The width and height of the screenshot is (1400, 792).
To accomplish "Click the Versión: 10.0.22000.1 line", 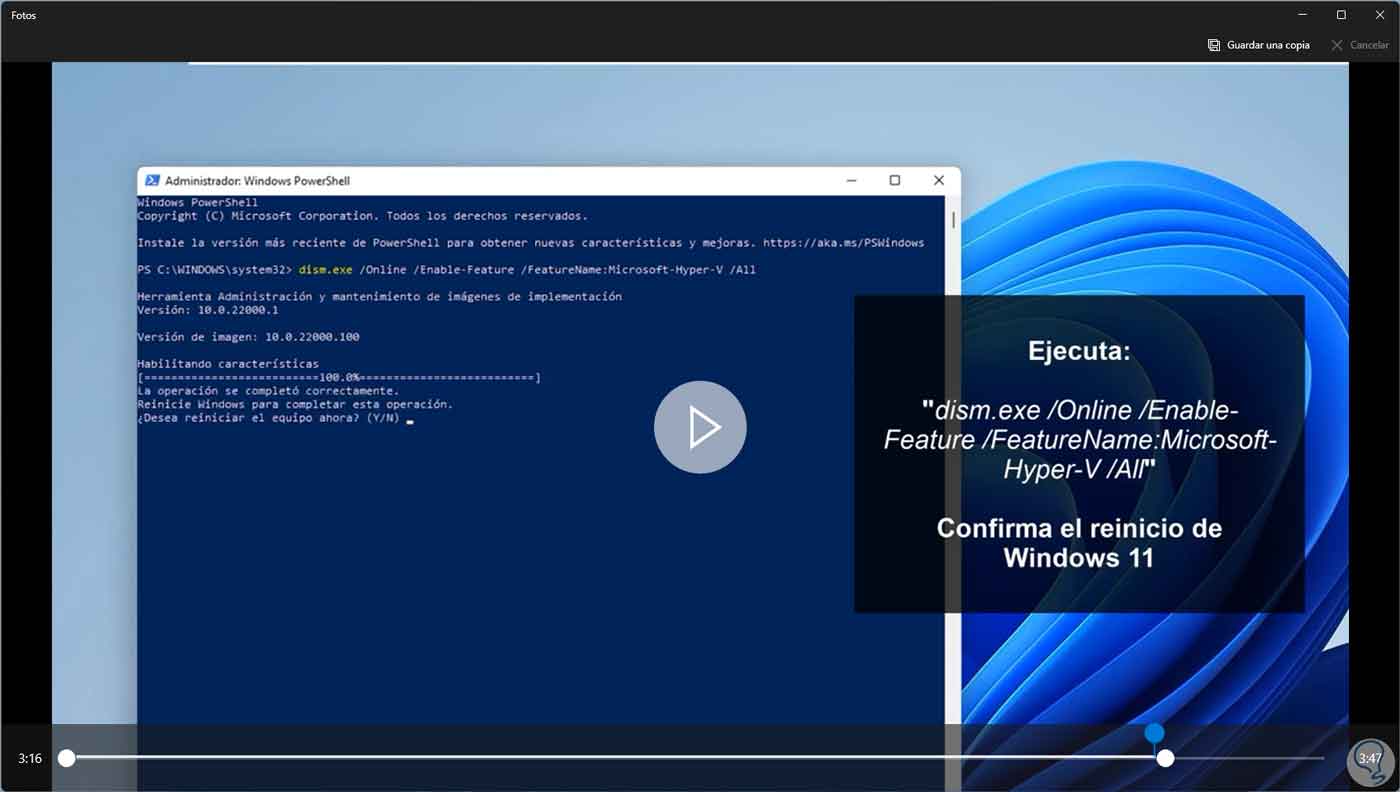I will [x=207, y=310].
